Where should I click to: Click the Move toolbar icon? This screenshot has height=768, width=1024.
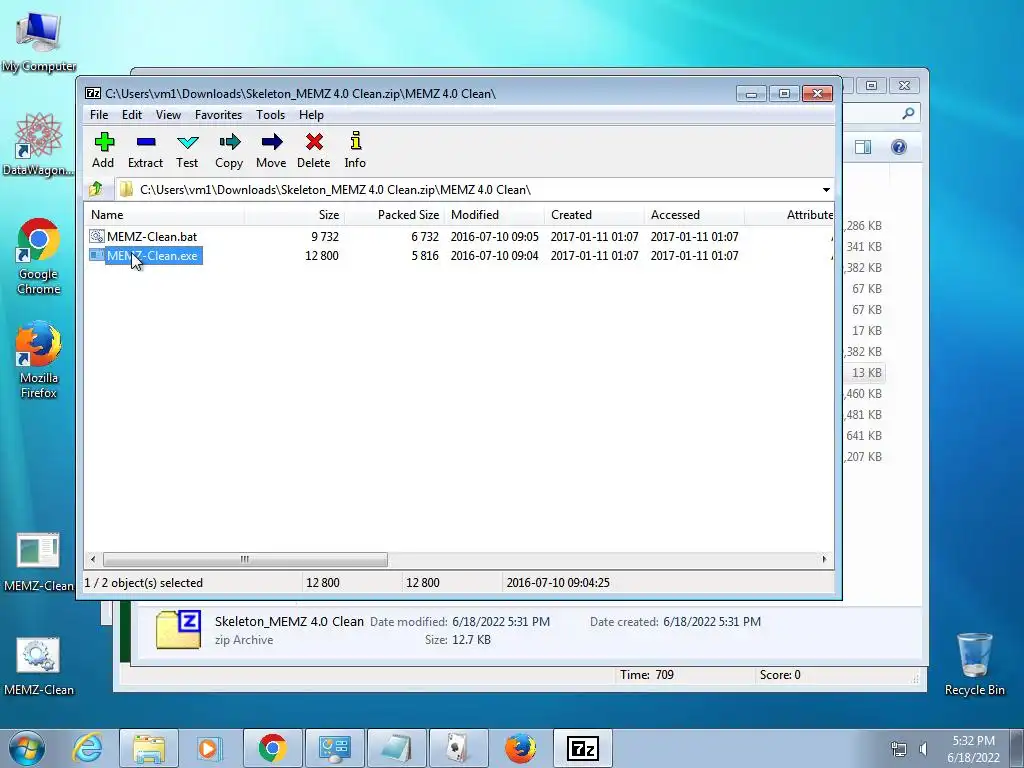[x=271, y=142]
